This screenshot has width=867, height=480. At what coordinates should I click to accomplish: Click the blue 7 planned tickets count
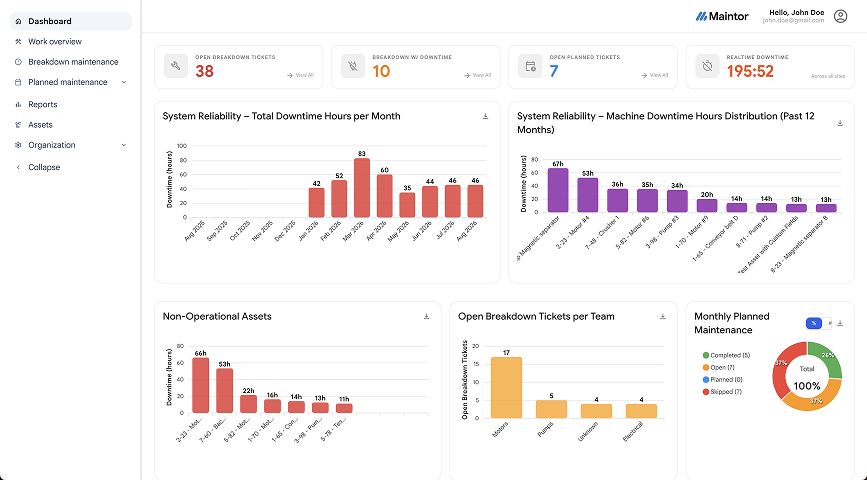click(x=553, y=71)
